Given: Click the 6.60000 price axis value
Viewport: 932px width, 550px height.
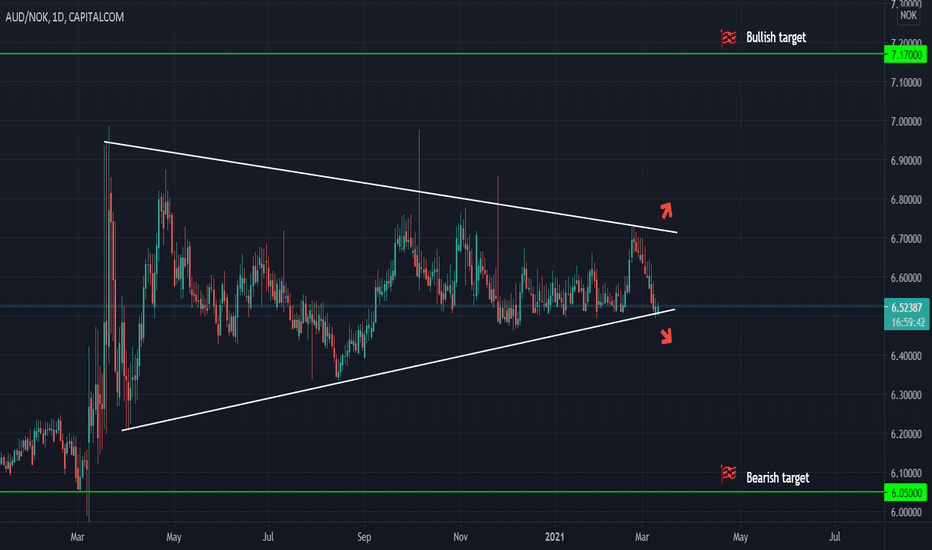Looking at the screenshot, I should pos(906,278).
